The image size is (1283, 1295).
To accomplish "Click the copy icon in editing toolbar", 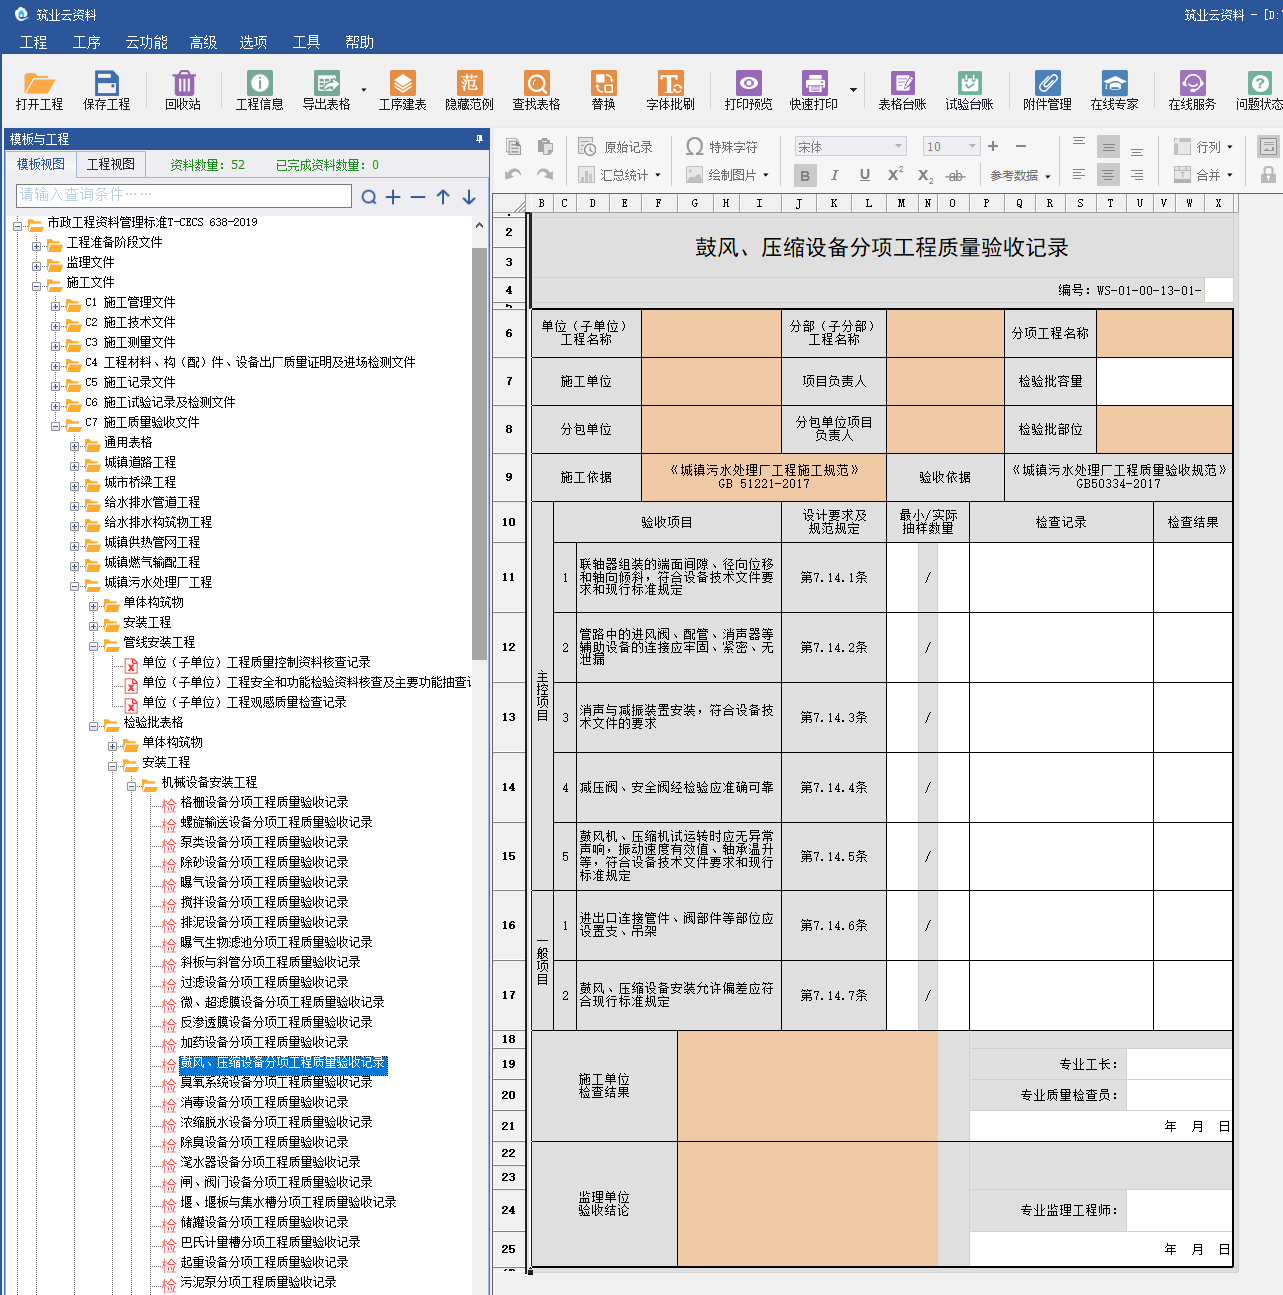I will 513,147.
